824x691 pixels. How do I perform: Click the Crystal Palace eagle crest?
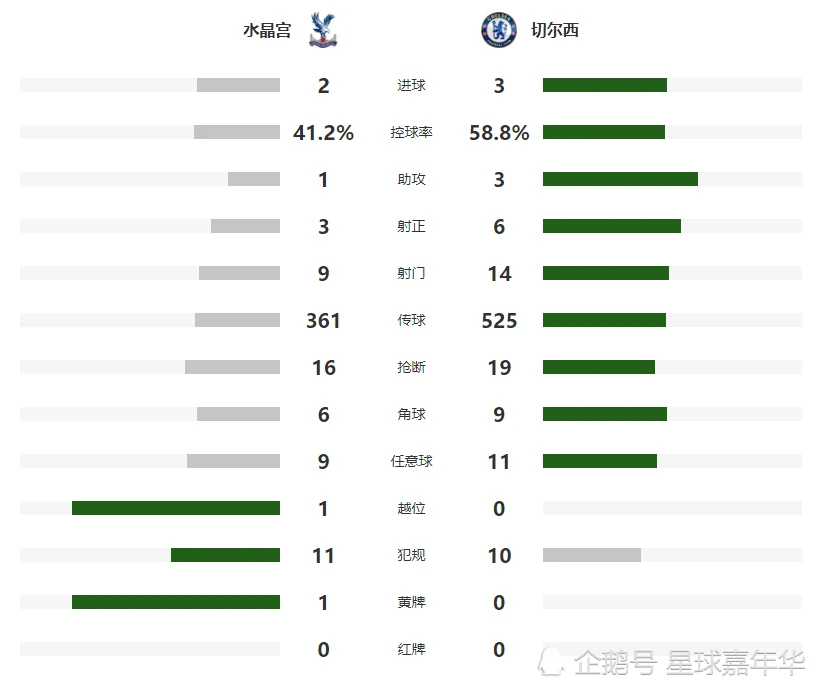tap(323, 30)
